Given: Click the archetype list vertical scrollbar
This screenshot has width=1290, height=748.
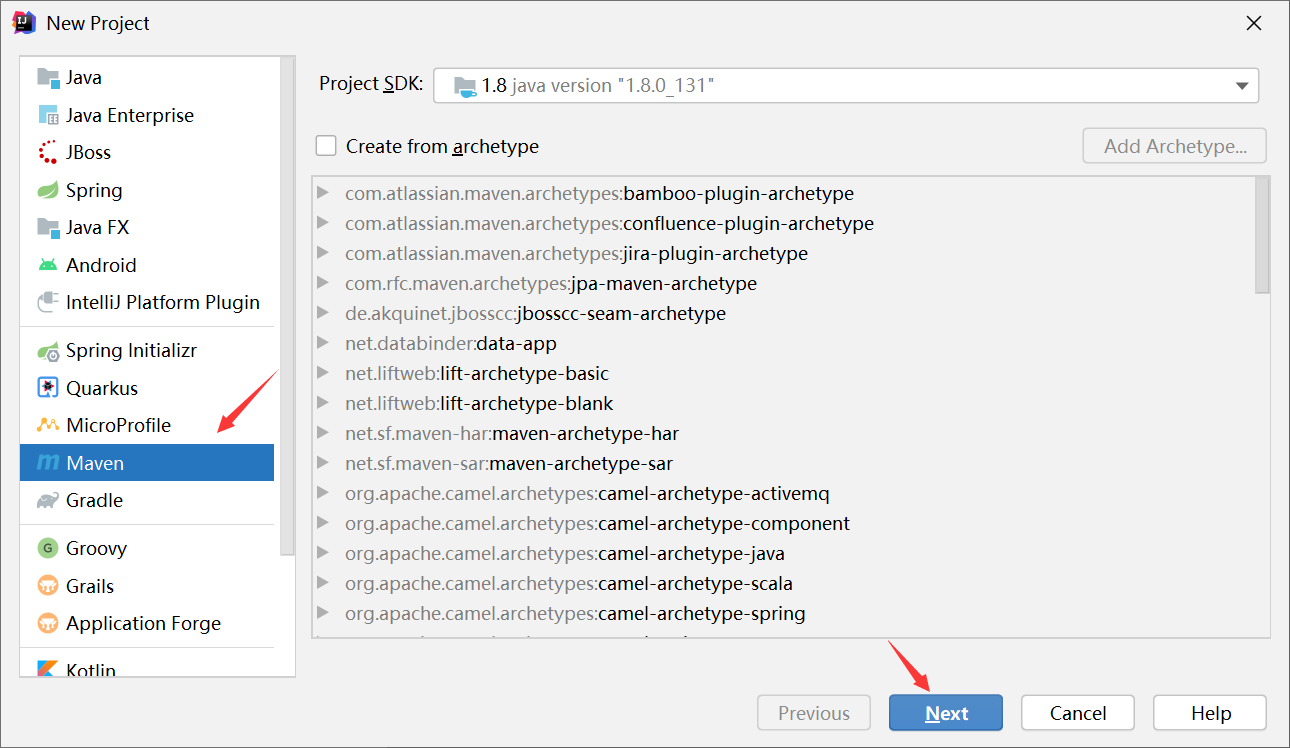Looking at the screenshot, I should point(1262,236).
